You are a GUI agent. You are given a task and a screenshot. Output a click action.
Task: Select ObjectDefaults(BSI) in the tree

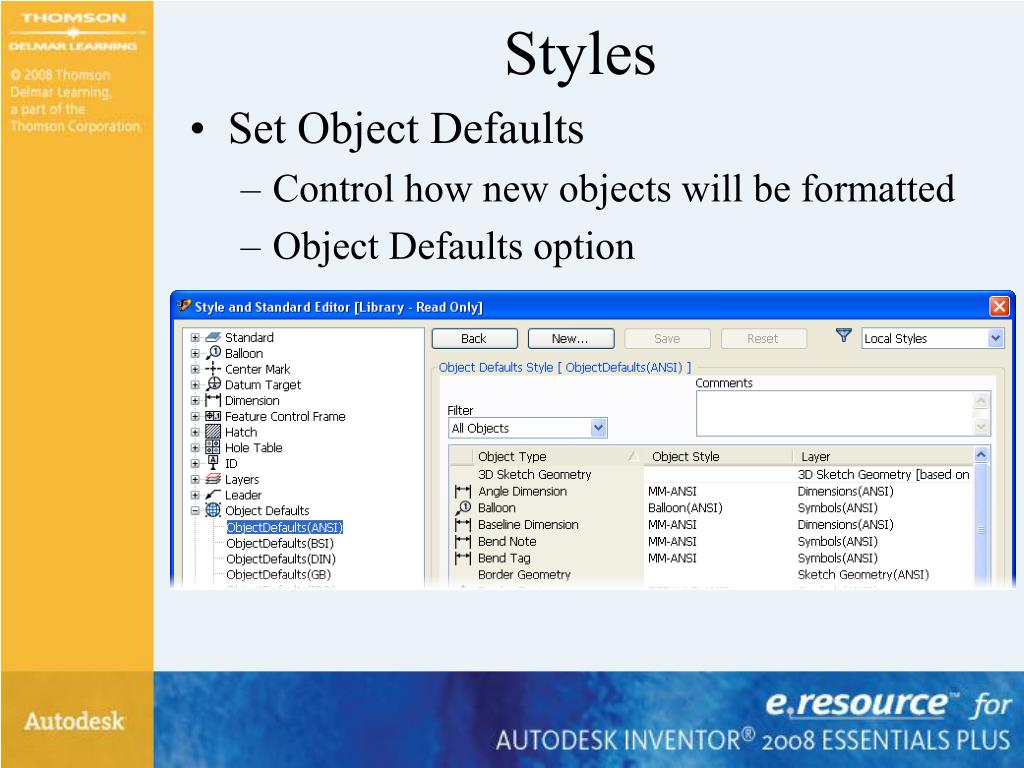click(x=279, y=543)
